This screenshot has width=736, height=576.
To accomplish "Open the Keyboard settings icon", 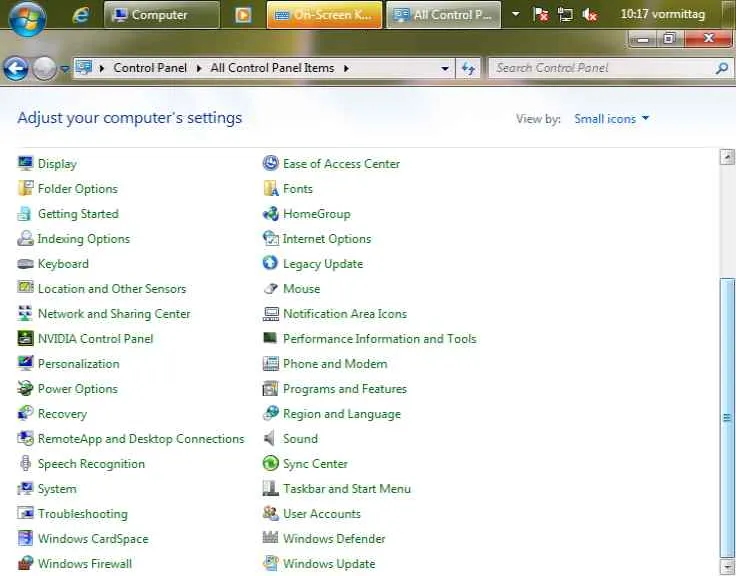I will 25,263.
